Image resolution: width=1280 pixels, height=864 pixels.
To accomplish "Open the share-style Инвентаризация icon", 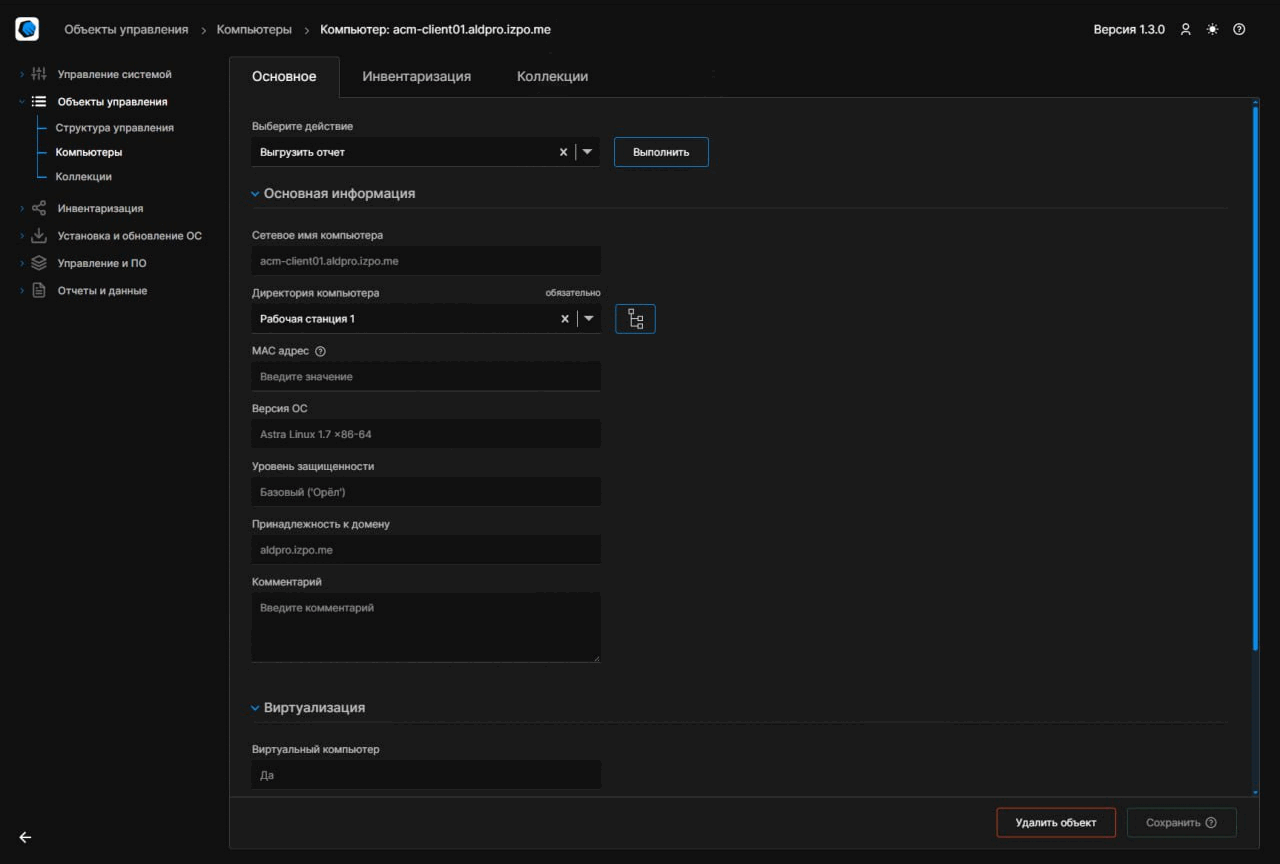I will (x=38, y=208).
